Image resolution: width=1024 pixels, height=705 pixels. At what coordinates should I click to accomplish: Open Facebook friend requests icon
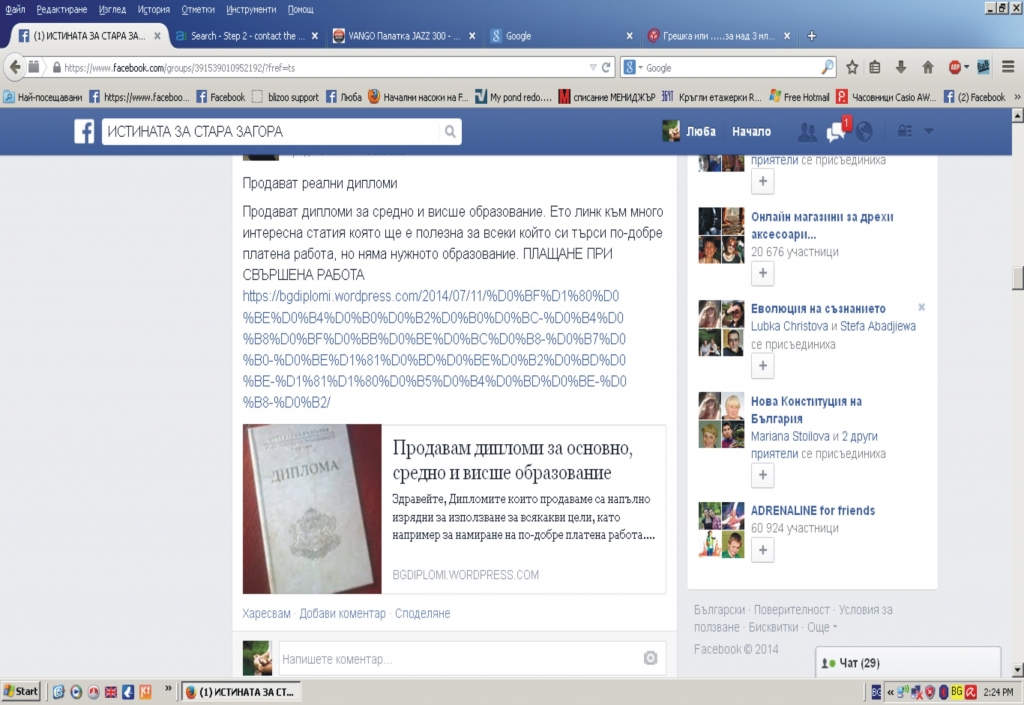[807, 133]
